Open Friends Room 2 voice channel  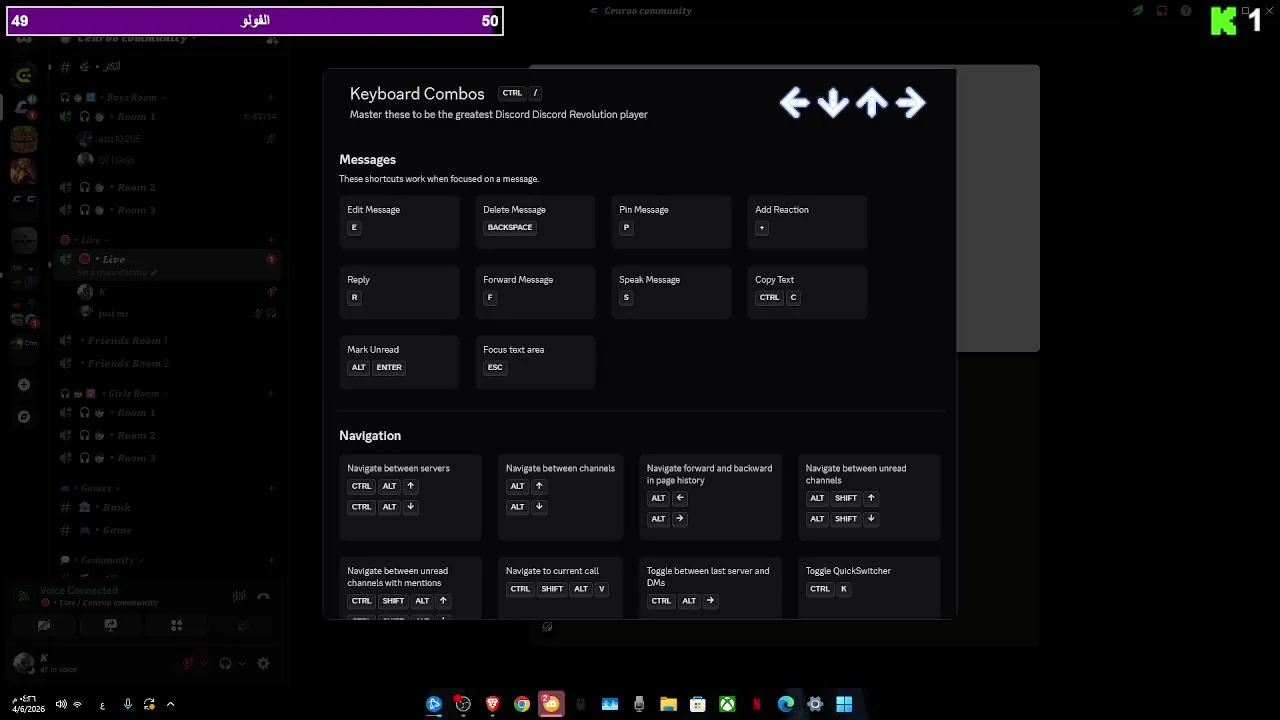coord(167,364)
